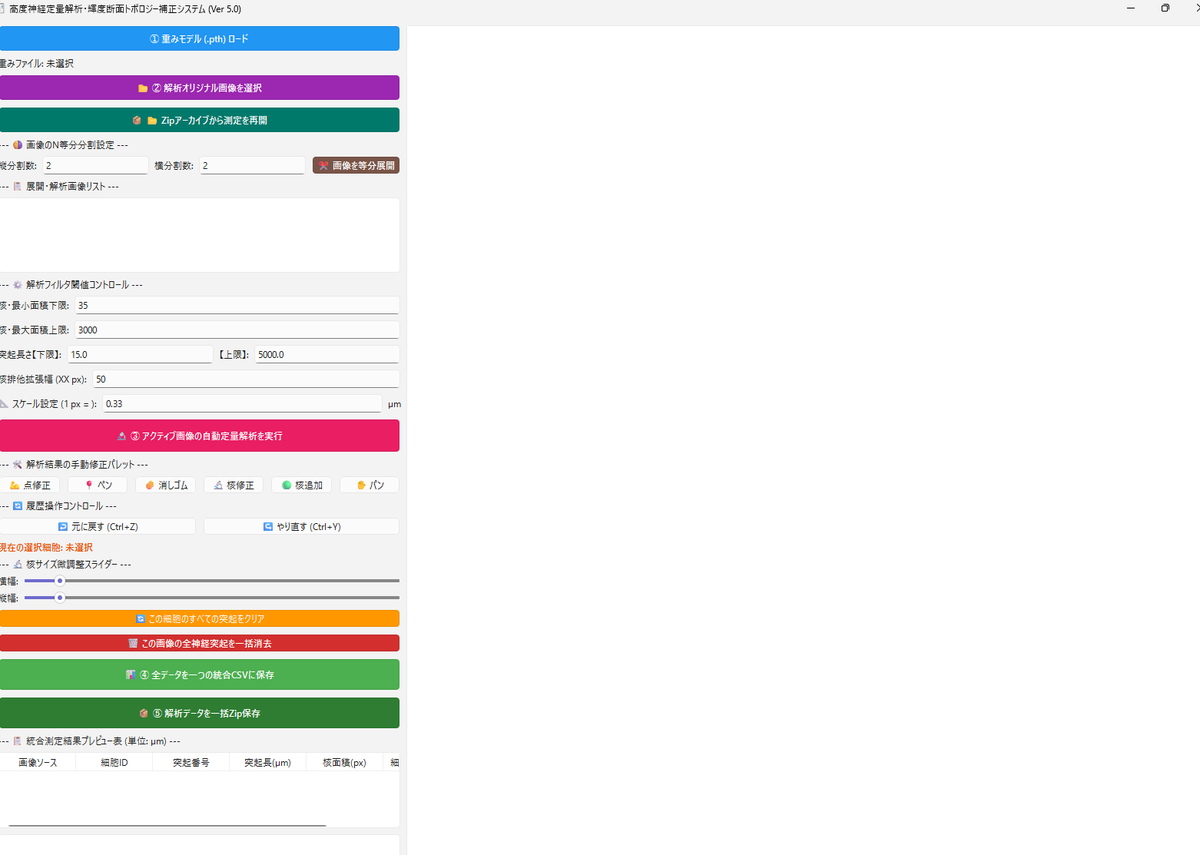1200x855 pixels.
Task: Run ③ アクティブ画像の自動定量解析を実行
Action: tap(199, 436)
